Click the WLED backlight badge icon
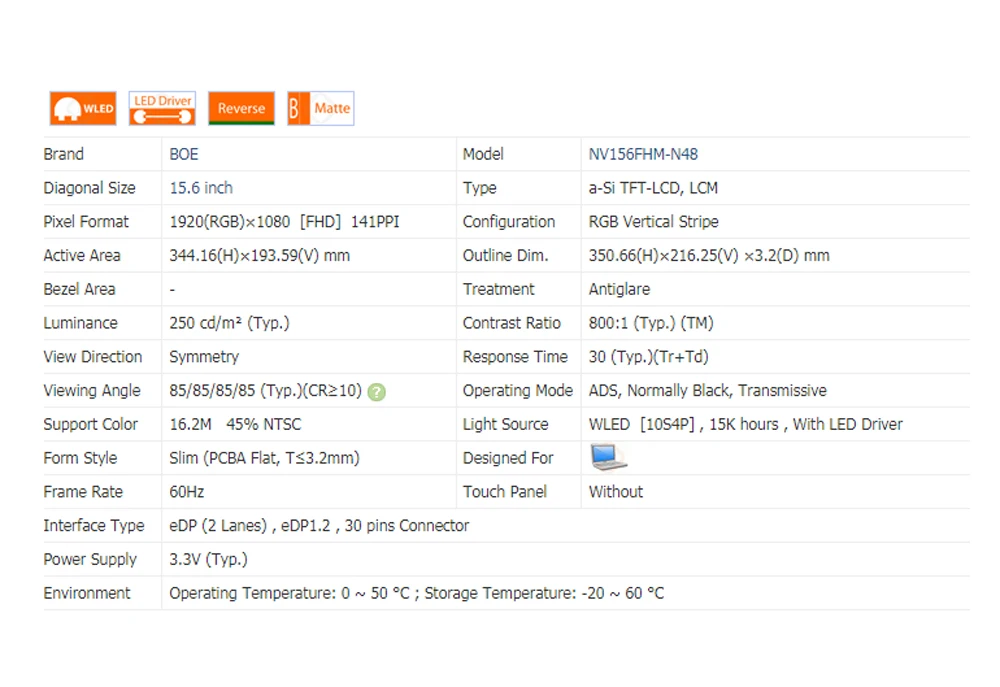Viewport: 1000px width, 687px height. 83,108
